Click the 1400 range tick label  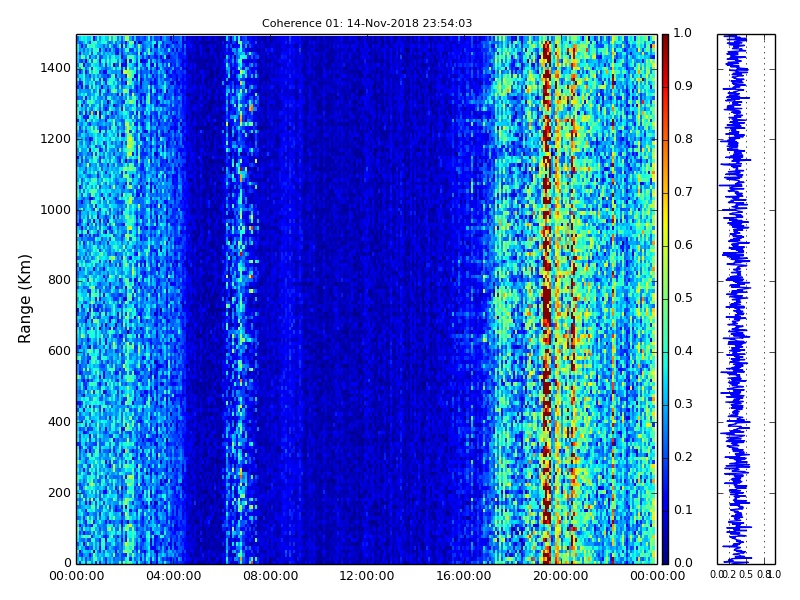(56, 68)
